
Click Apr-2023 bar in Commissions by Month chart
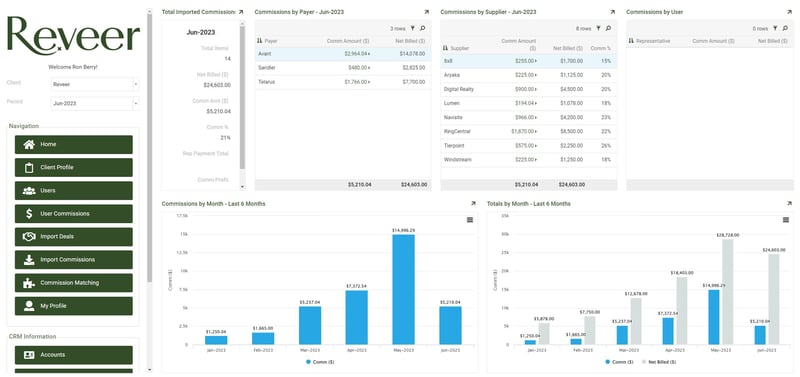357,317
